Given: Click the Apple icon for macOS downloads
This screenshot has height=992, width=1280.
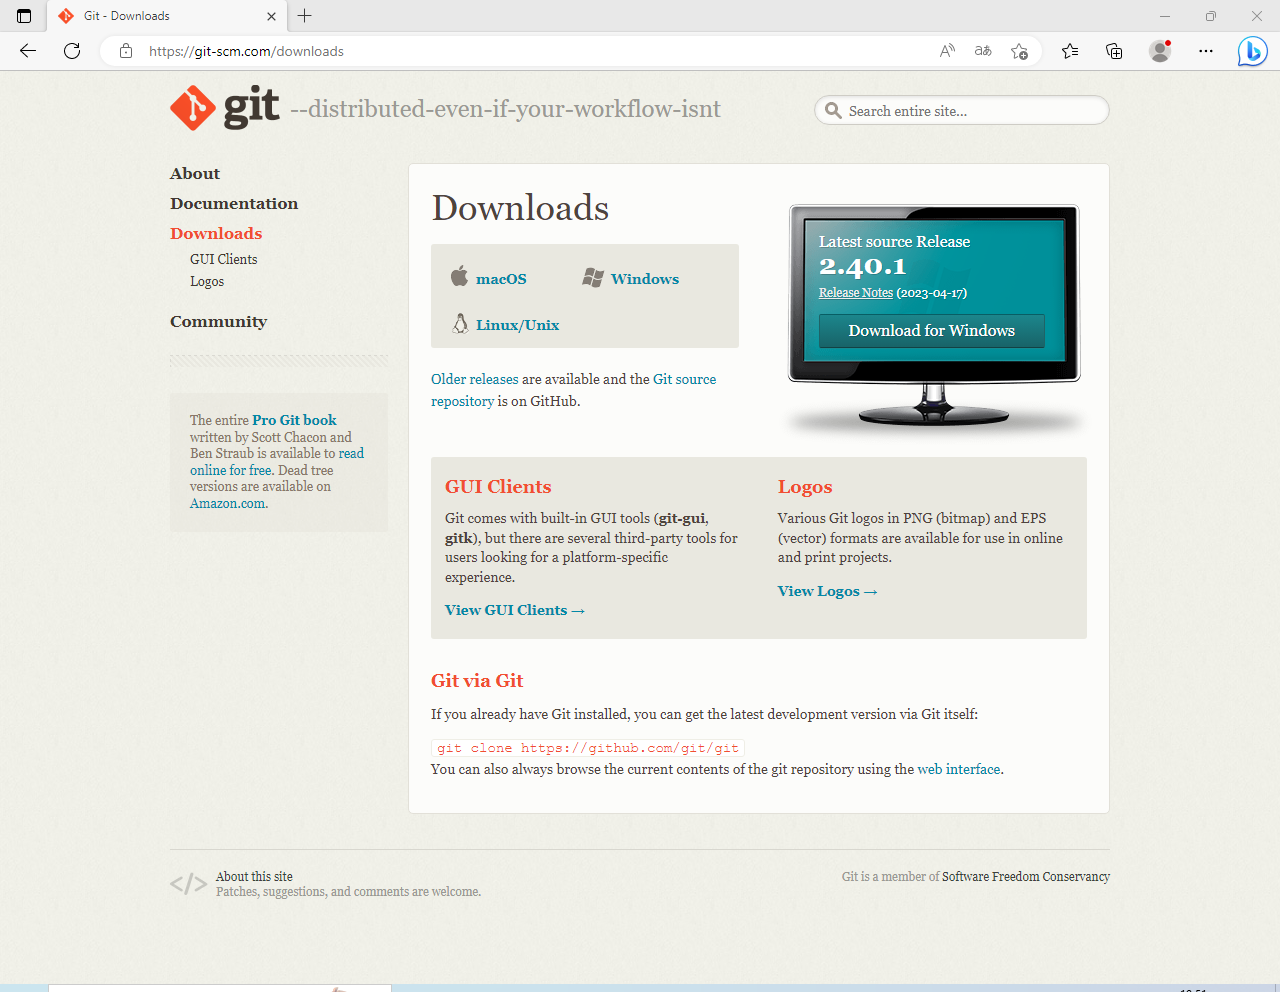Looking at the screenshot, I should pos(461,277).
